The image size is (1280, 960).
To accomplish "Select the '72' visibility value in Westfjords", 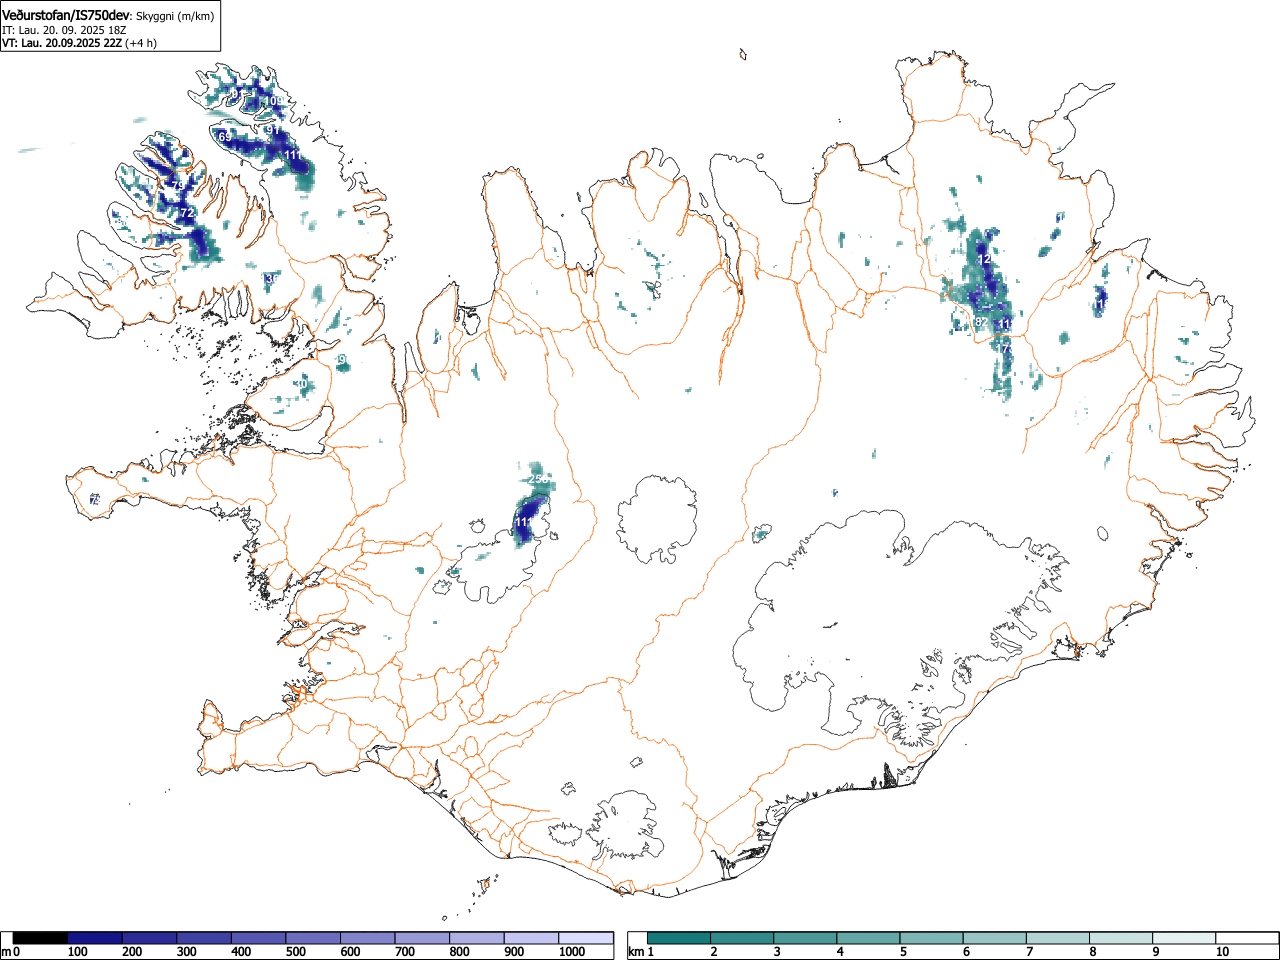I will point(186,213).
